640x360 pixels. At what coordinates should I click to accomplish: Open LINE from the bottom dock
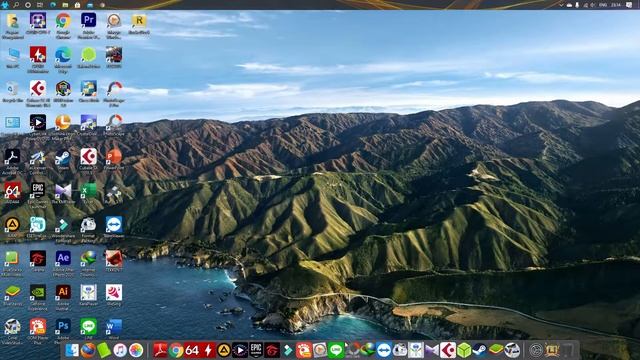click(x=336, y=350)
